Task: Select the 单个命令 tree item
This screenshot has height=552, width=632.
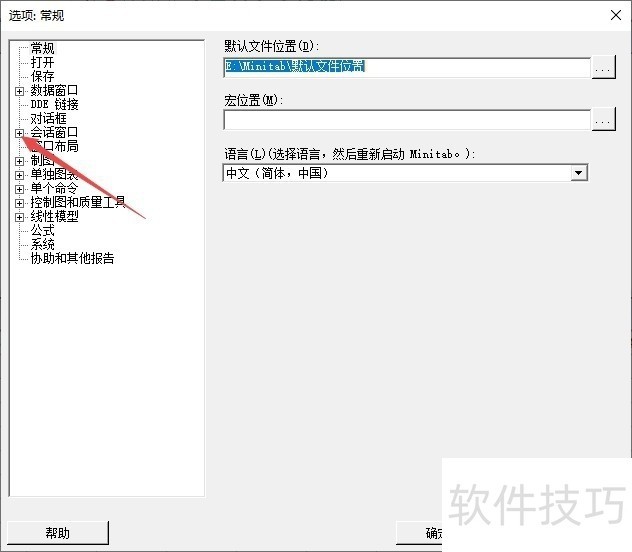Action: click(54, 188)
